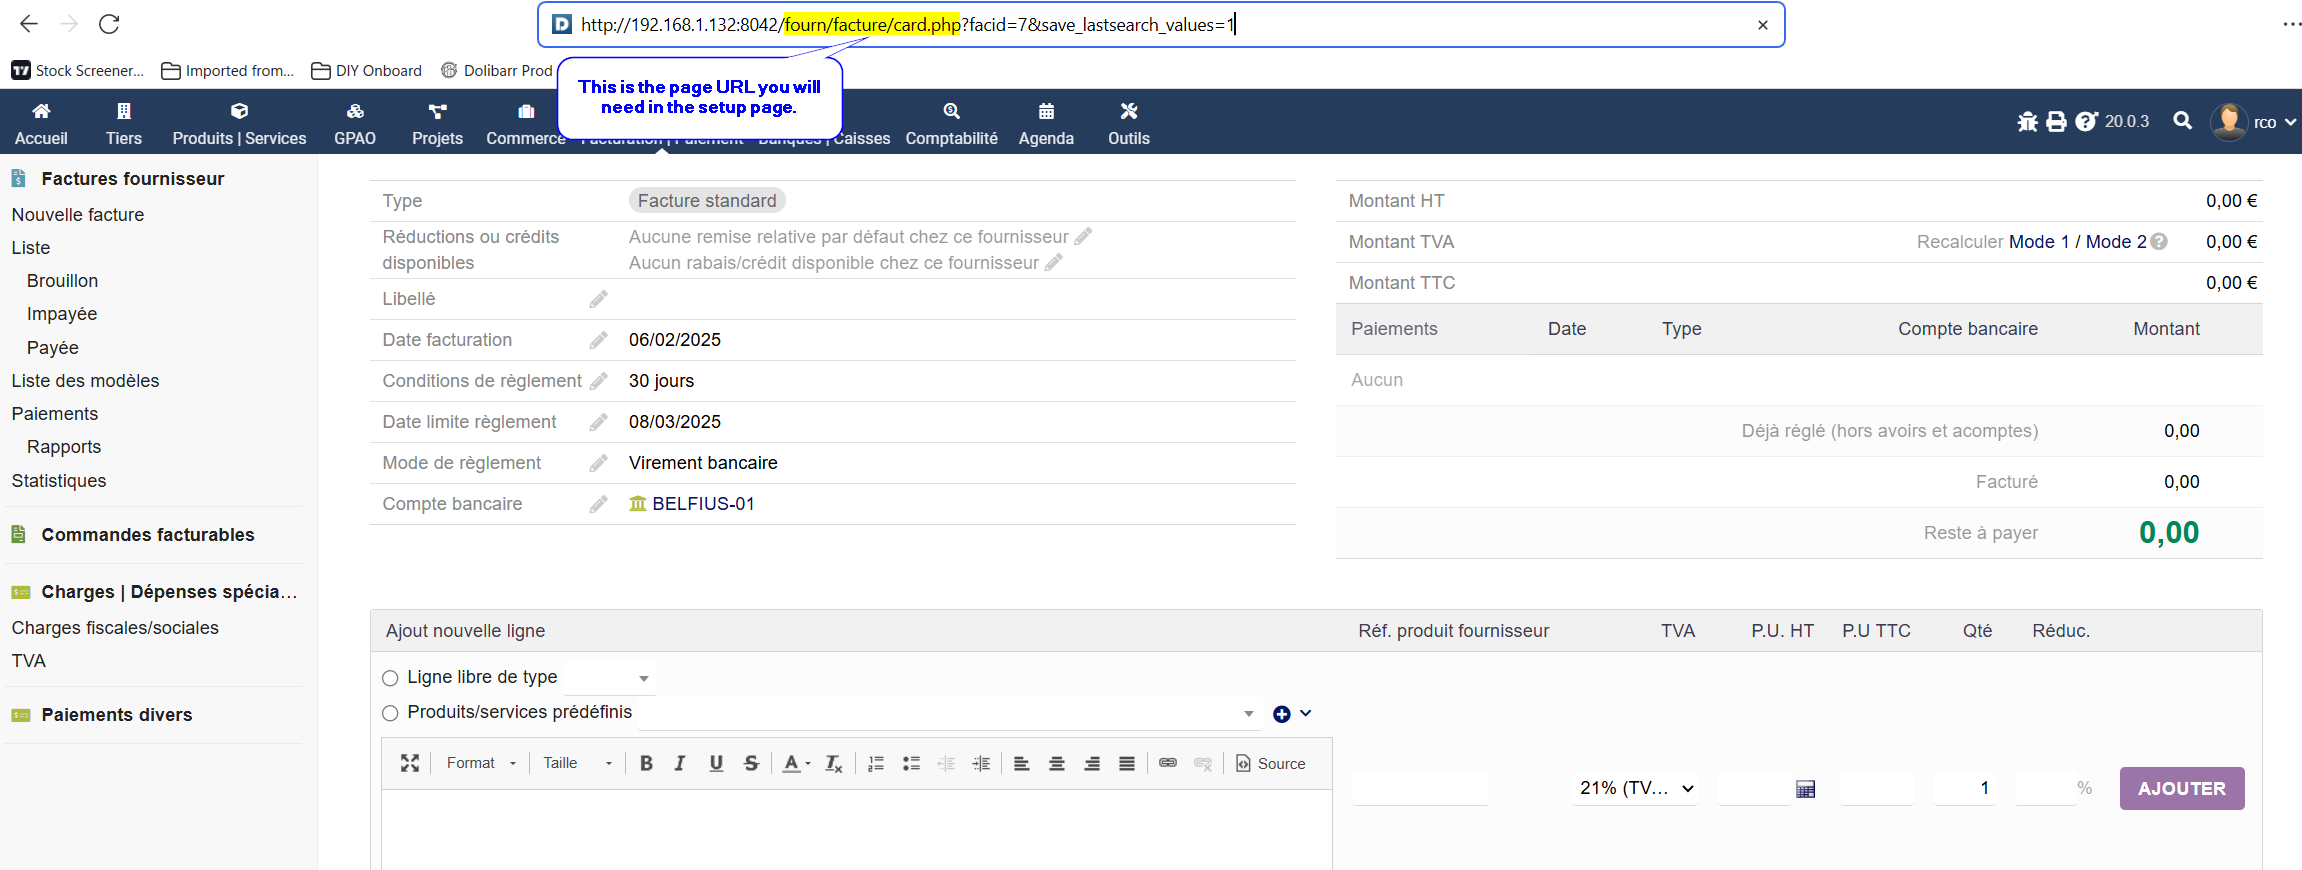The width and height of the screenshot is (2302, 870).
Task: Open the Produits | Services menu
Action: 239,123
